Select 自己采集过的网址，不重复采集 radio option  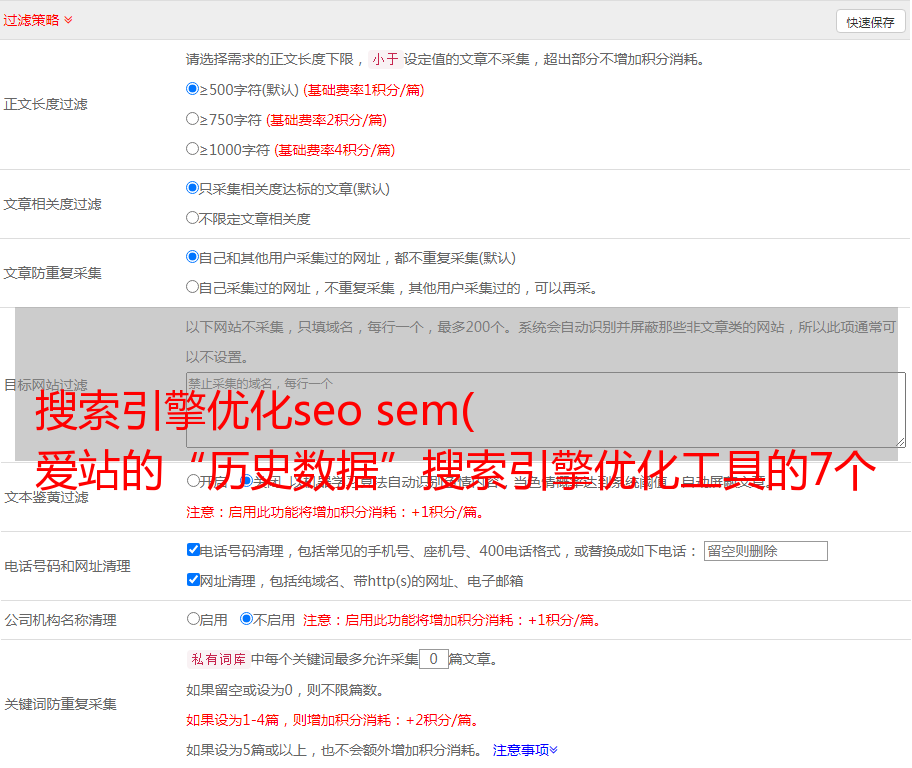pyautogui.click(x=193, y=286)
